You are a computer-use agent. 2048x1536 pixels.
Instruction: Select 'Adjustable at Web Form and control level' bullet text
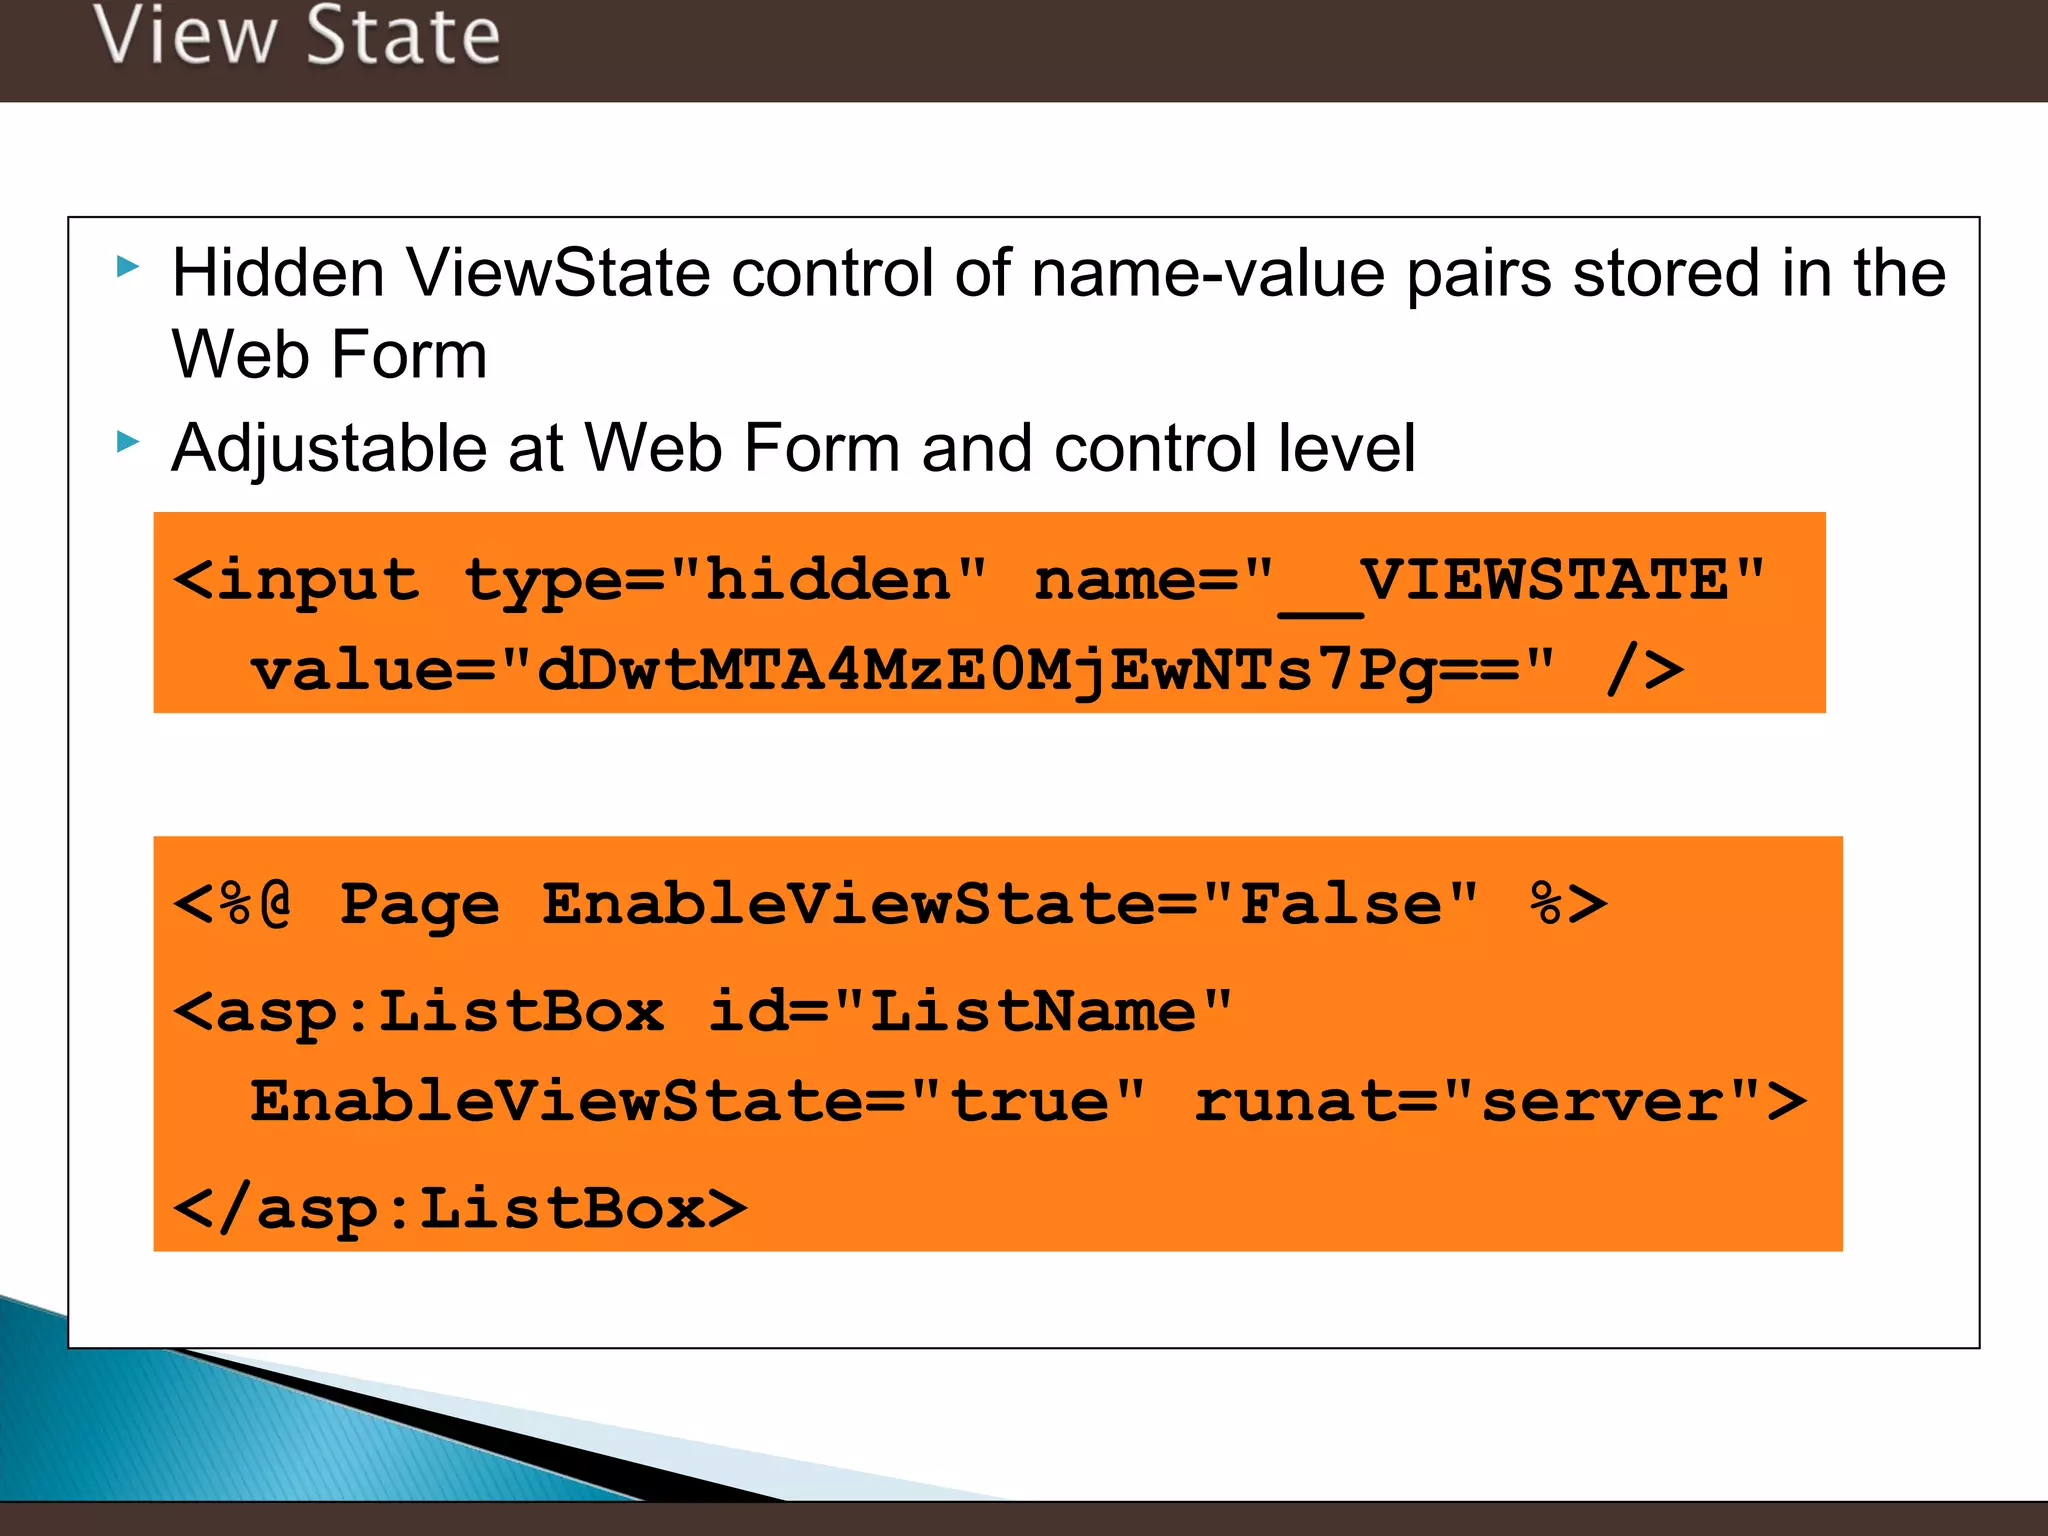[793, 448]
